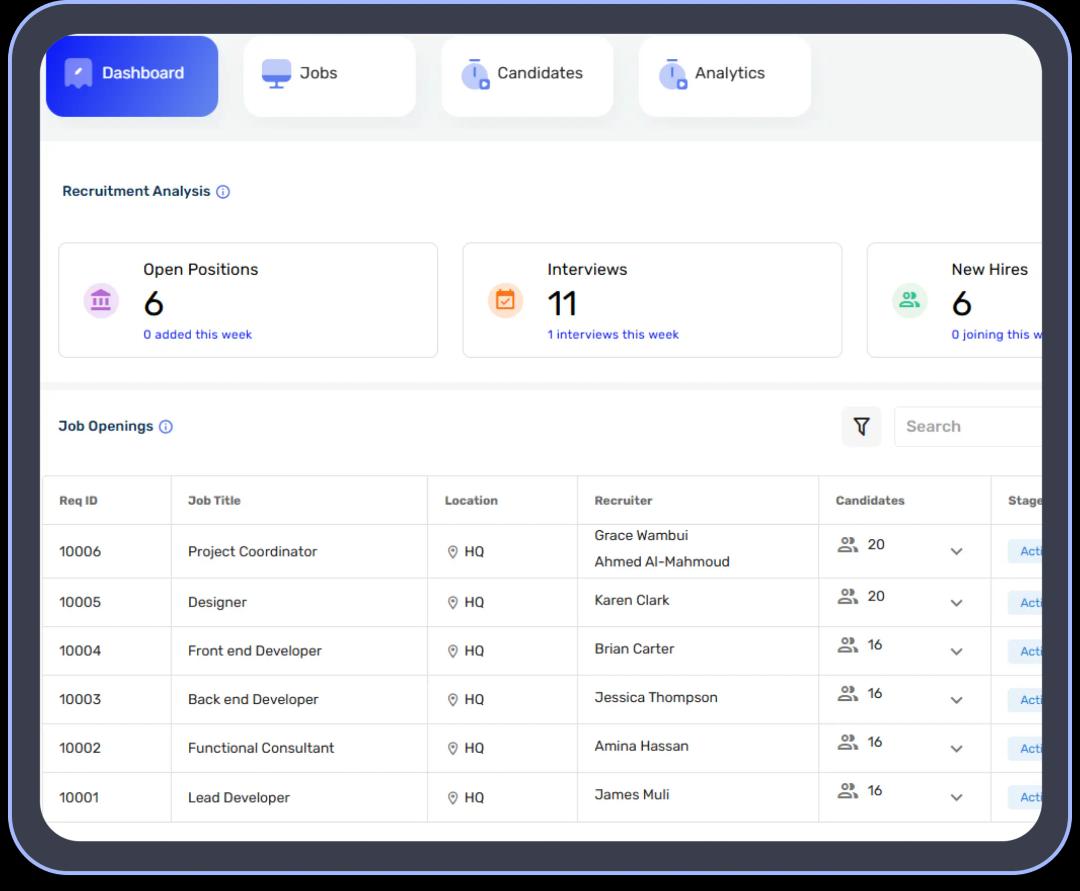Click the candidates icon in Designer row
This screenshot has width=1080, height=891.
(847, 596)
